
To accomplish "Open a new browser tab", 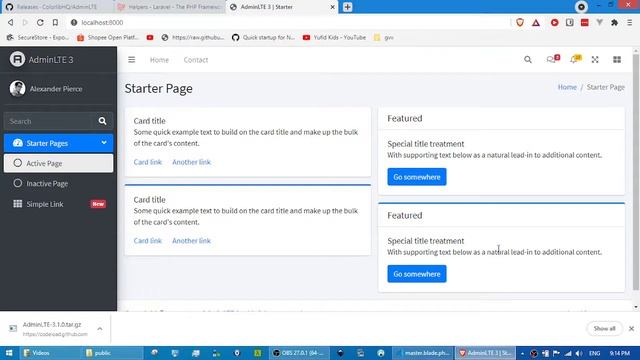I will pyautogui.click(x=347, y=7).
